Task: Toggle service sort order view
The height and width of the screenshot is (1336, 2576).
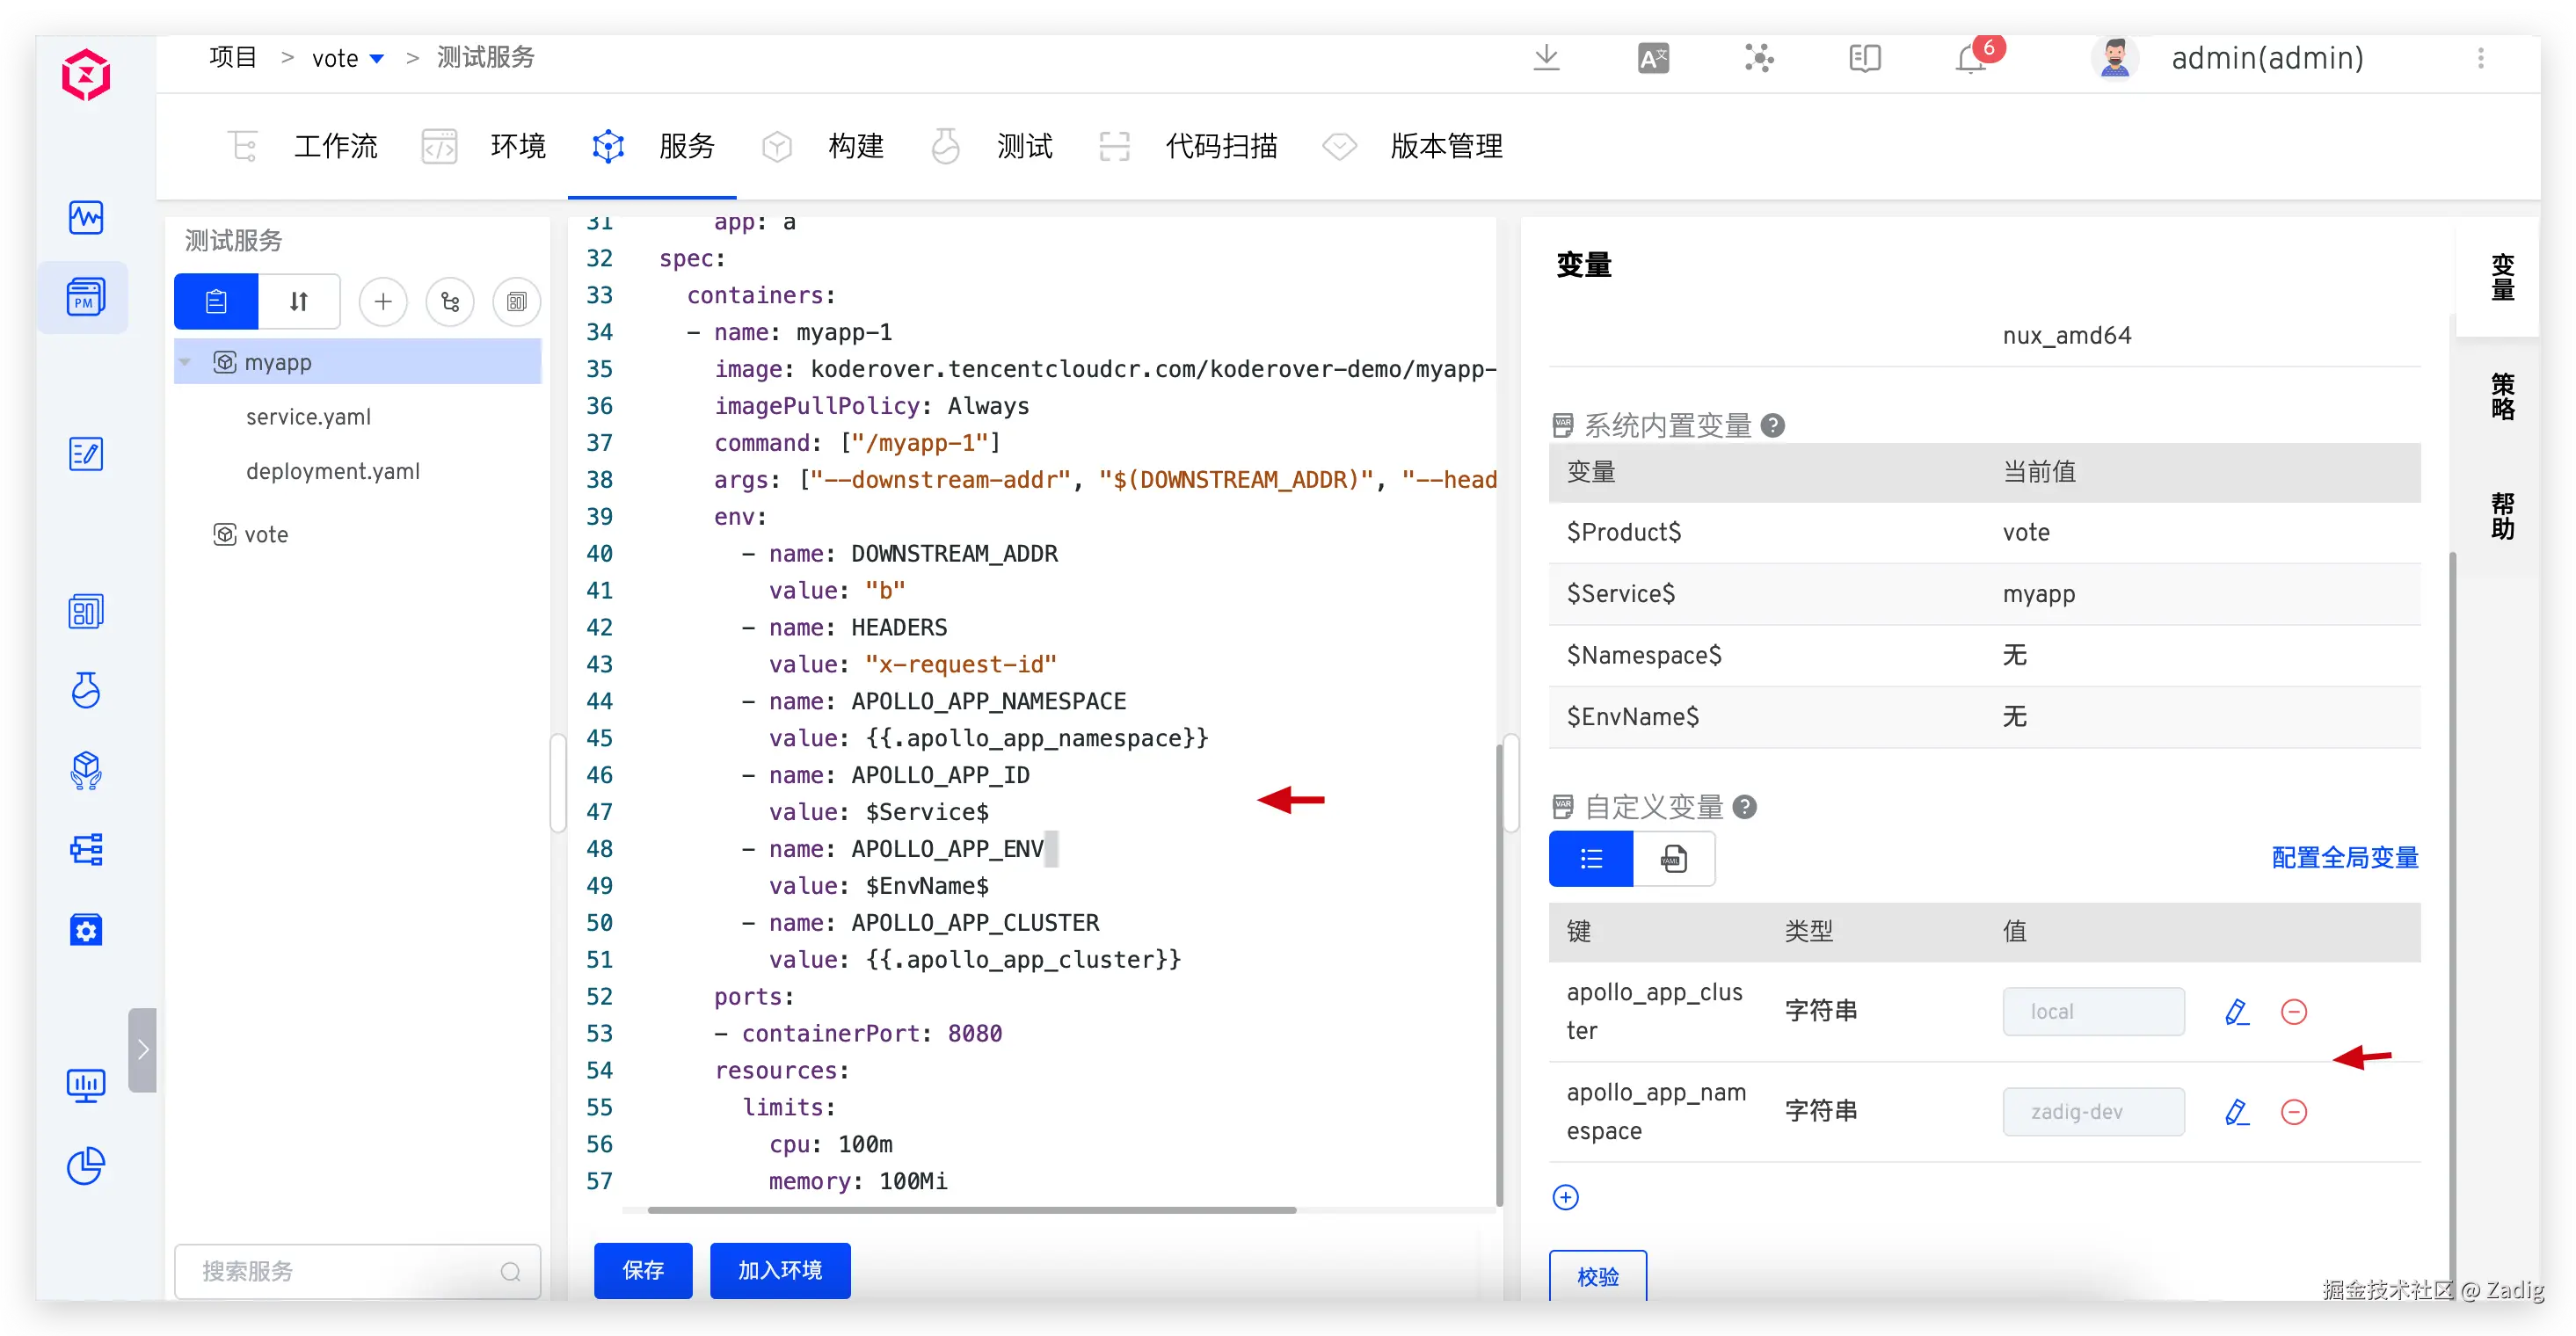Action: pyautogui.click(x=299, y=301)
